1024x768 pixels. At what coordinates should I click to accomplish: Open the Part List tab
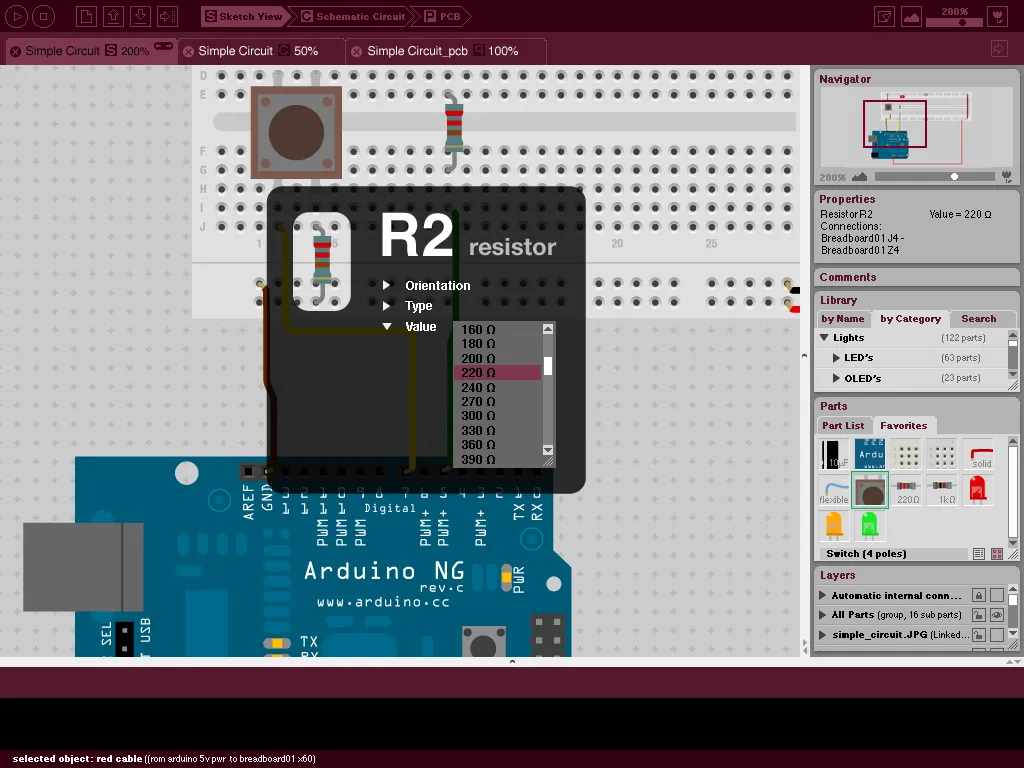click(x=842, y=426)
